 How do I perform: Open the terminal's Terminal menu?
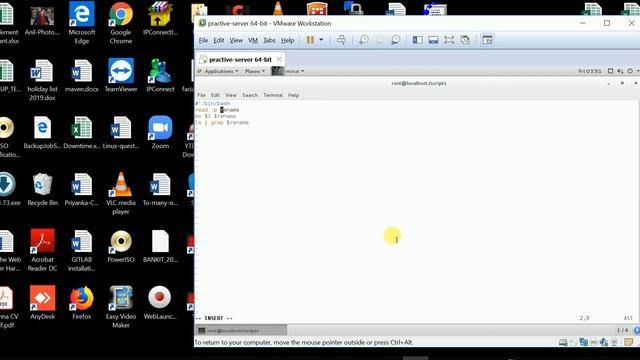tap(273, 95)
